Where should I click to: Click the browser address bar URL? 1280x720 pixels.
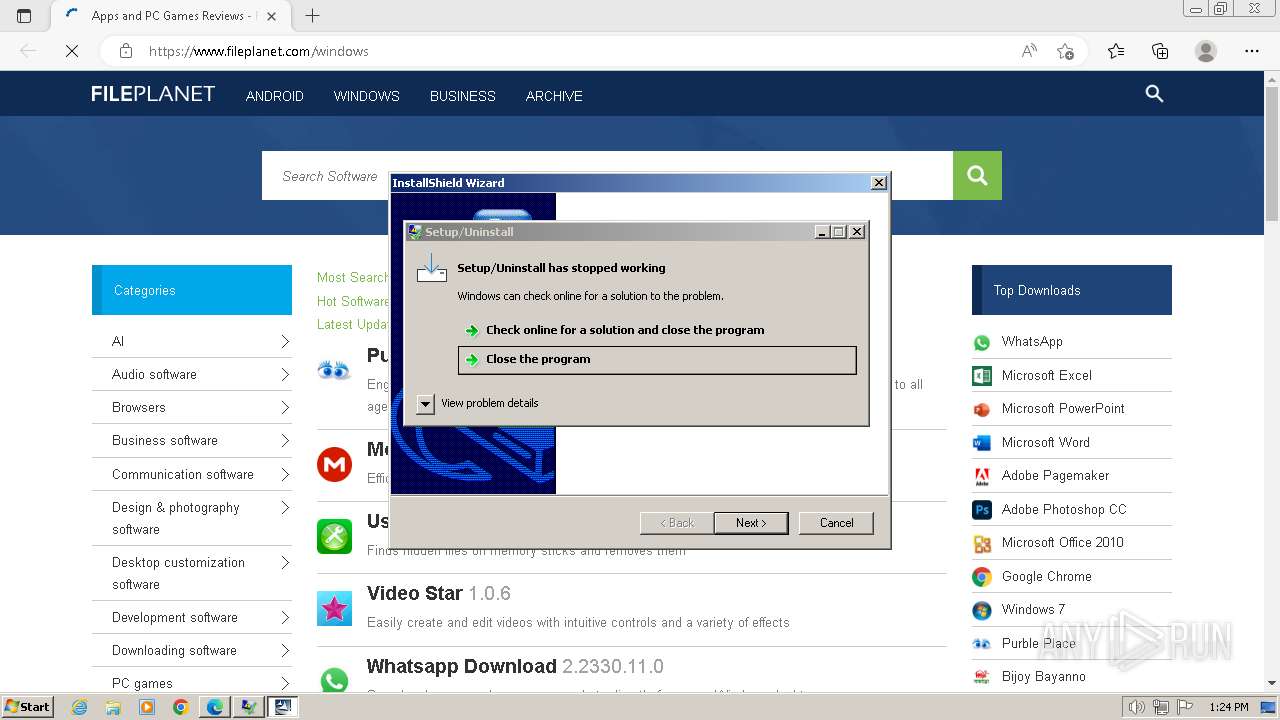(x=259, y=51)
